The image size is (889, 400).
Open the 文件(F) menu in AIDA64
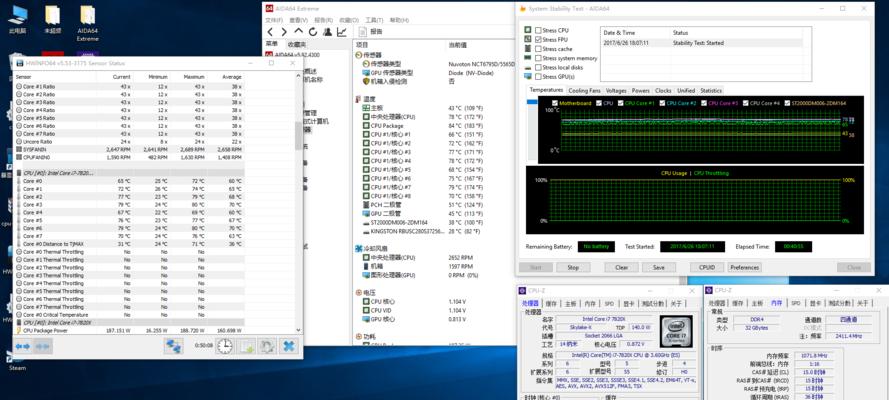coord(274,20)
